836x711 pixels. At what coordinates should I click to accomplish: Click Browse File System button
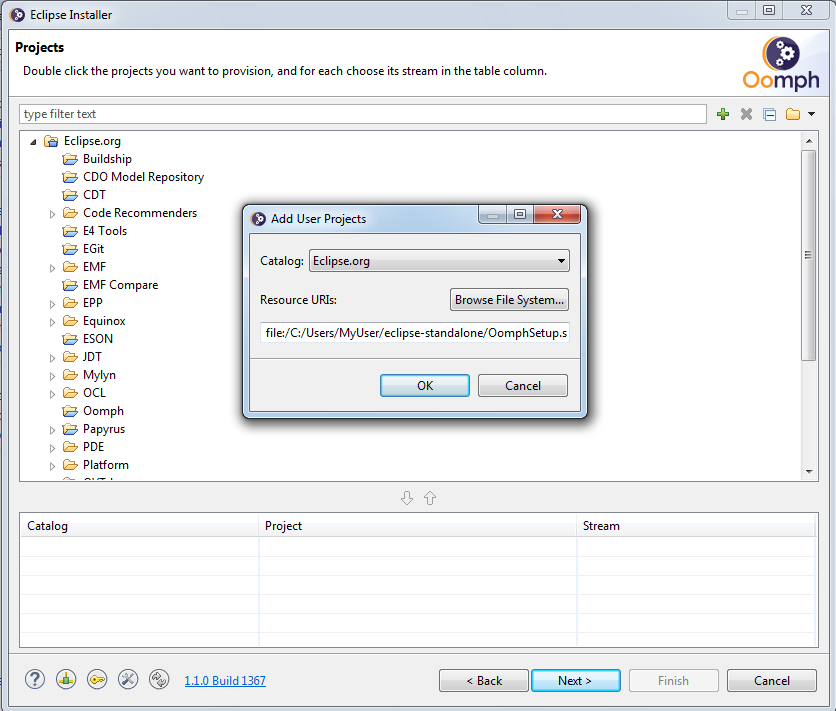[x=509, y=300]
